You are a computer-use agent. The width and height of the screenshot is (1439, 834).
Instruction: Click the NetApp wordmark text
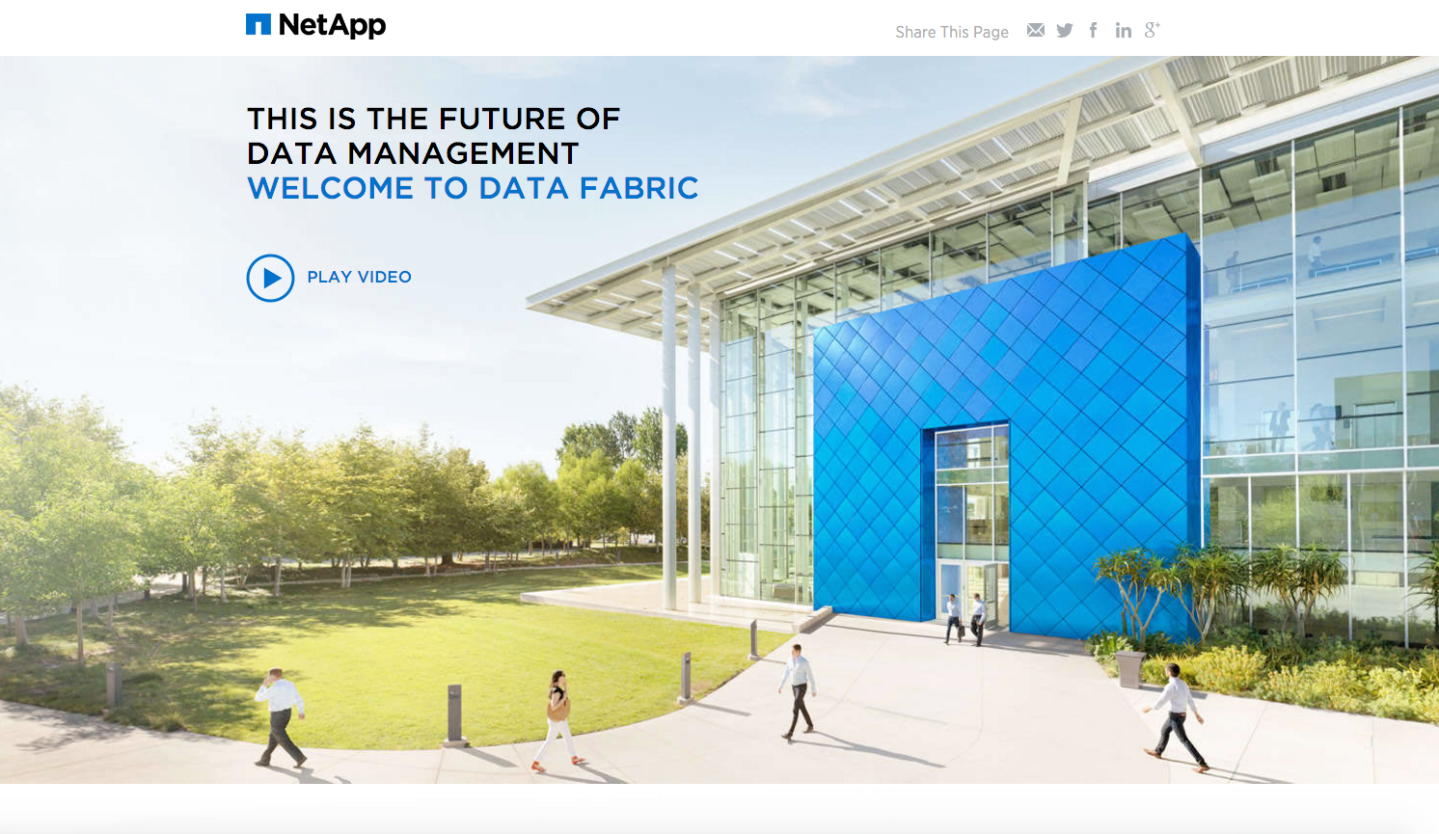(332, 25)
